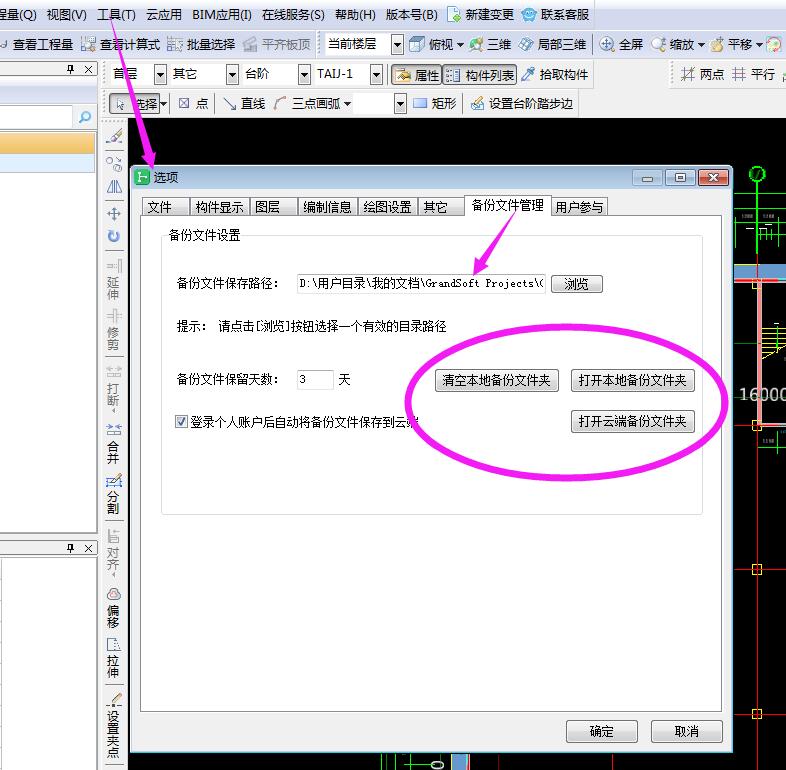
Task: Click the move arrows icon in sidebar
Action: [x=114, y=214]
